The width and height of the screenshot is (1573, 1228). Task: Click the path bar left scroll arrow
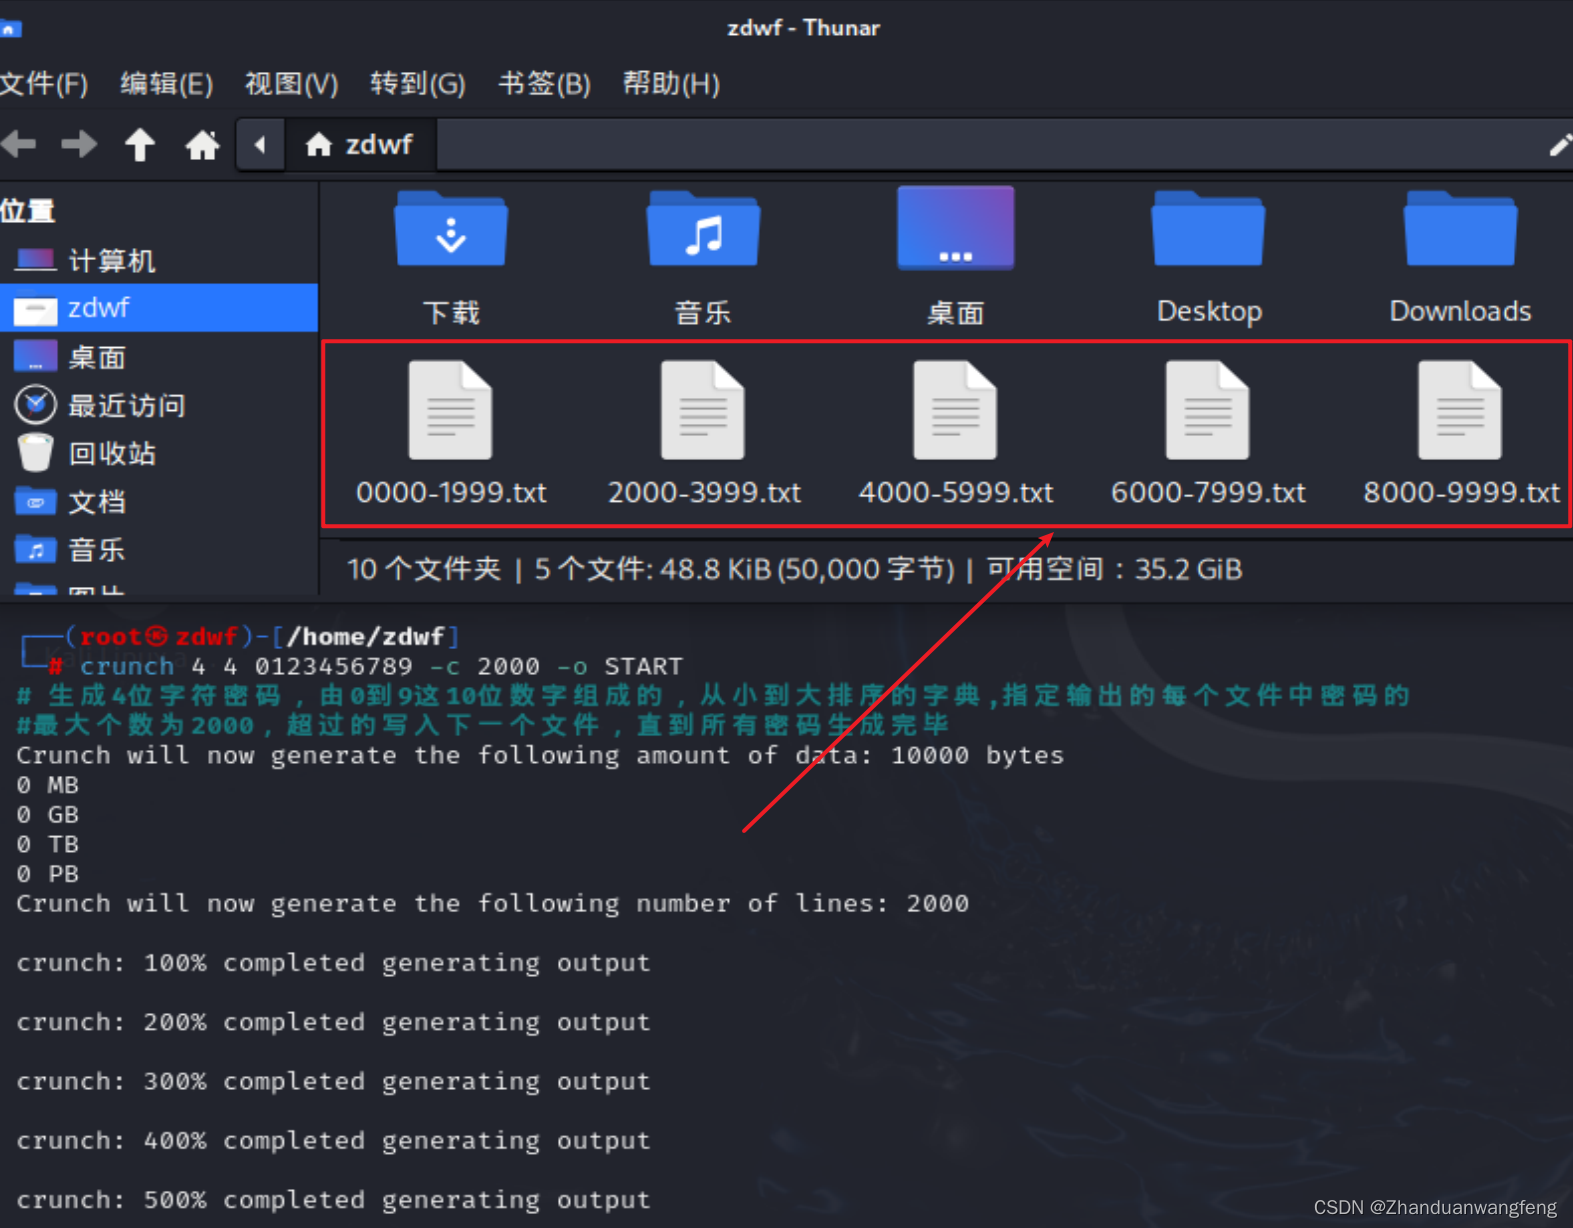click(260, 145)
